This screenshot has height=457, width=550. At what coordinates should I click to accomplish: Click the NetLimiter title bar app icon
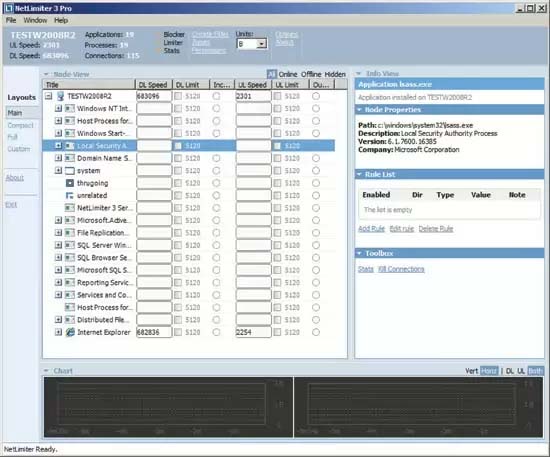(9, 8)
